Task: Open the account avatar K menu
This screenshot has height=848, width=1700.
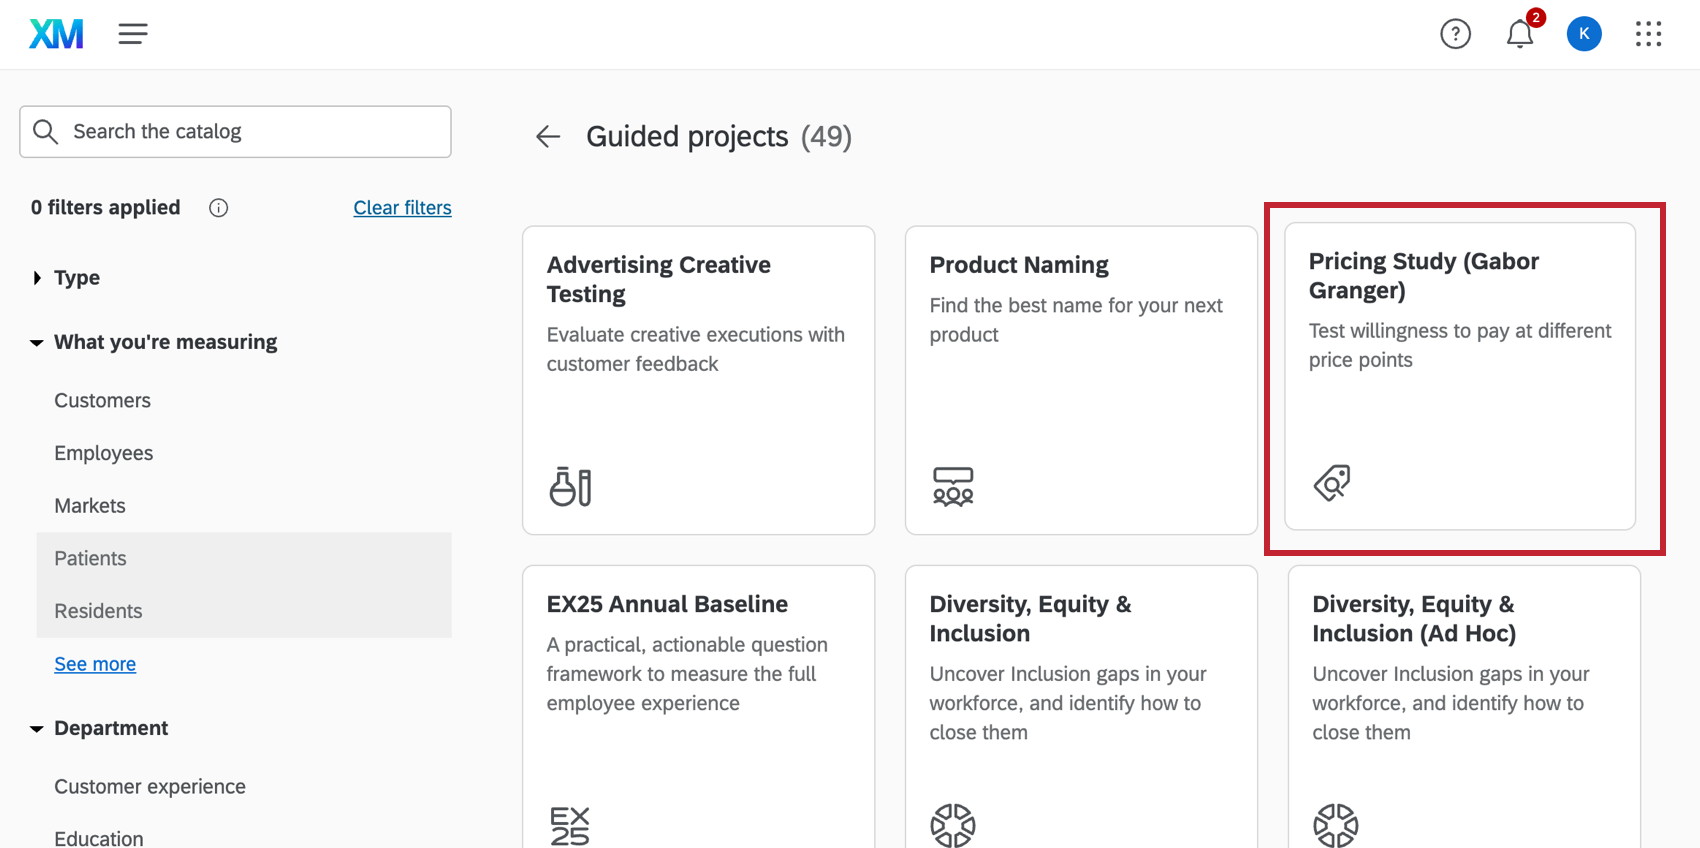Action: tap(1583, 34)
